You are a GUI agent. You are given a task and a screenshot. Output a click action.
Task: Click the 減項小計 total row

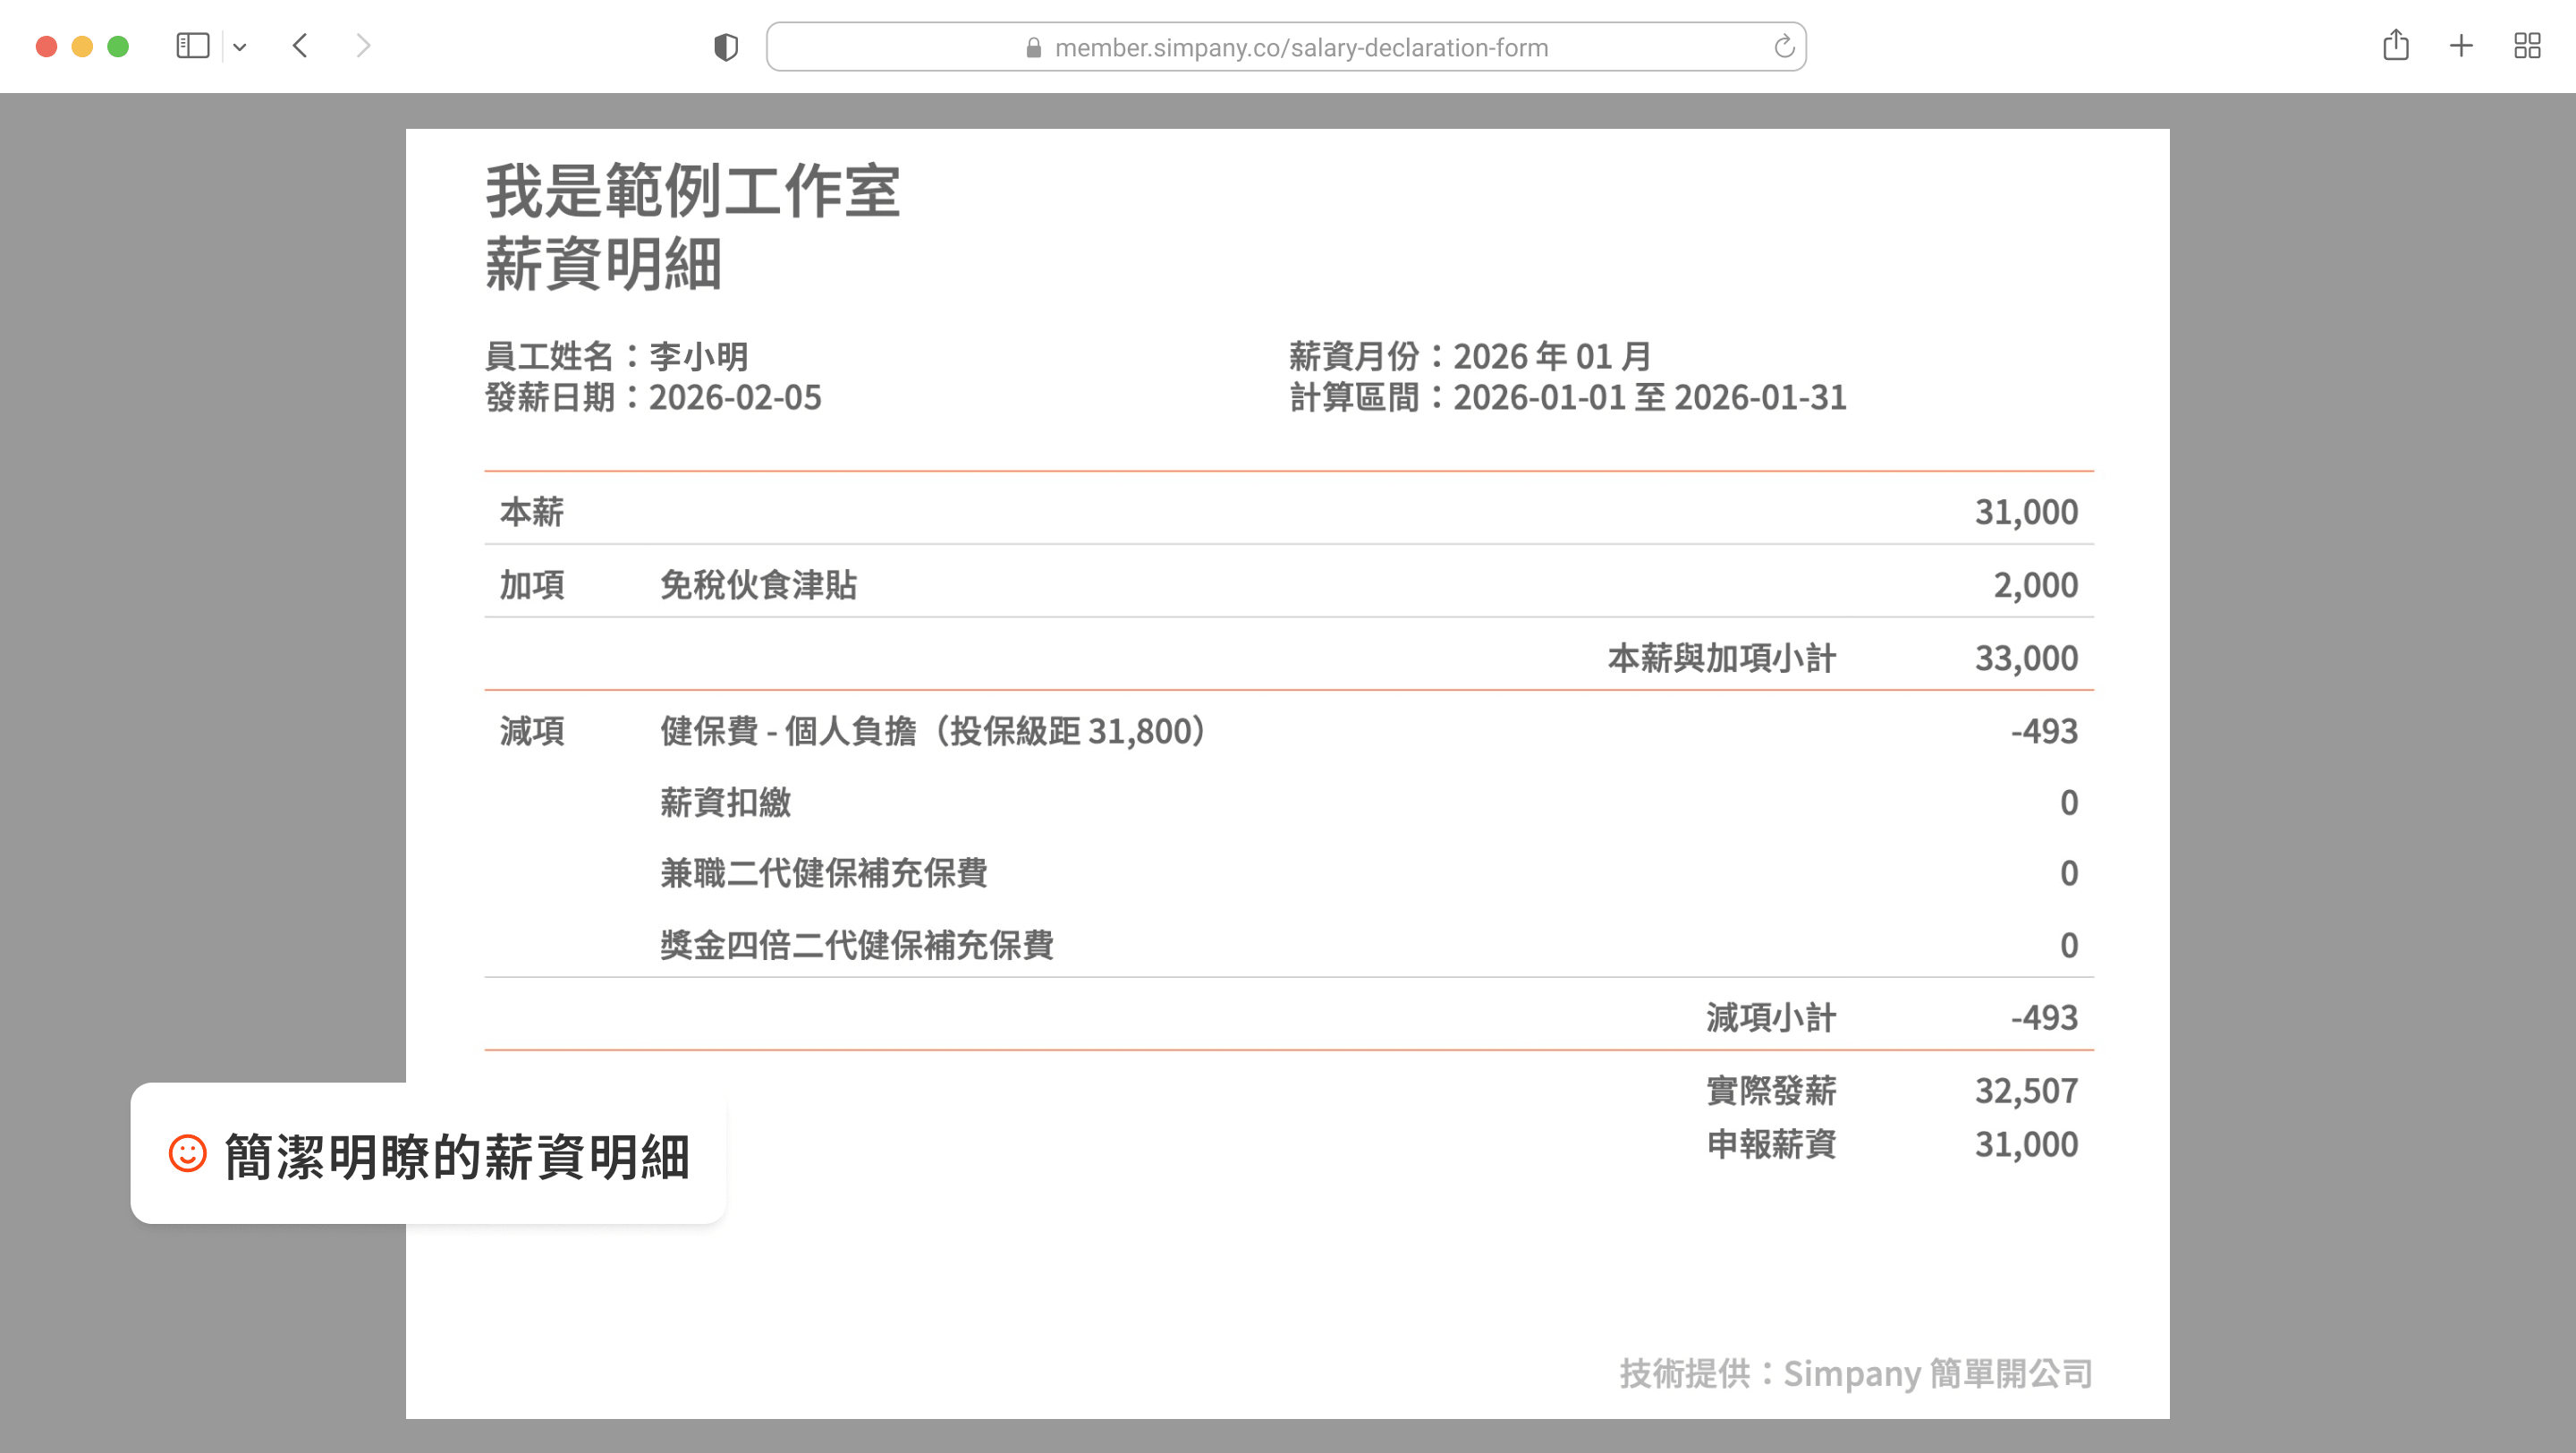pyautogui.click(x=1770, y=1017)
